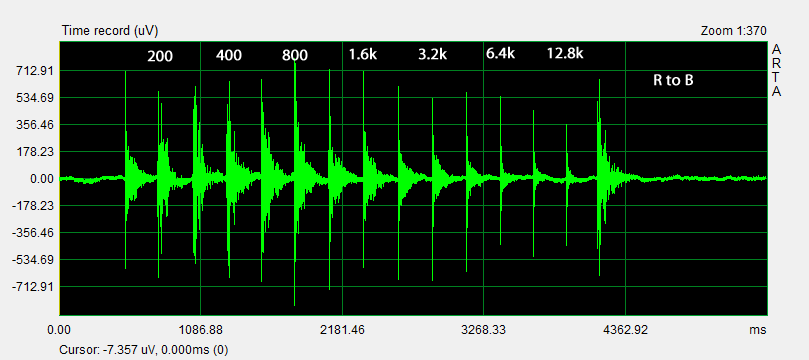Click the 1086.88 time axis label
Image resolution: width=809 pixels, height=360 pixels.
click(x=200, y=330)
